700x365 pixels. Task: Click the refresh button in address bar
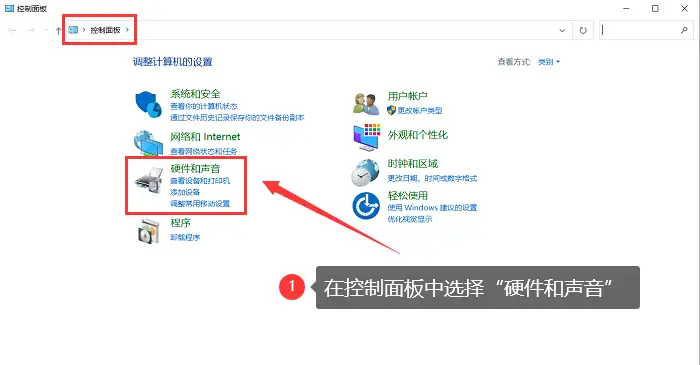tap(583, 30)
